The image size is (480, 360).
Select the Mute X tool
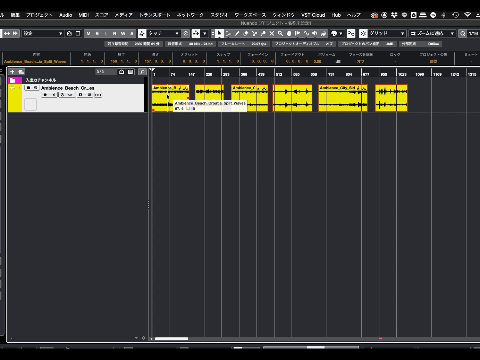point(272,33)
